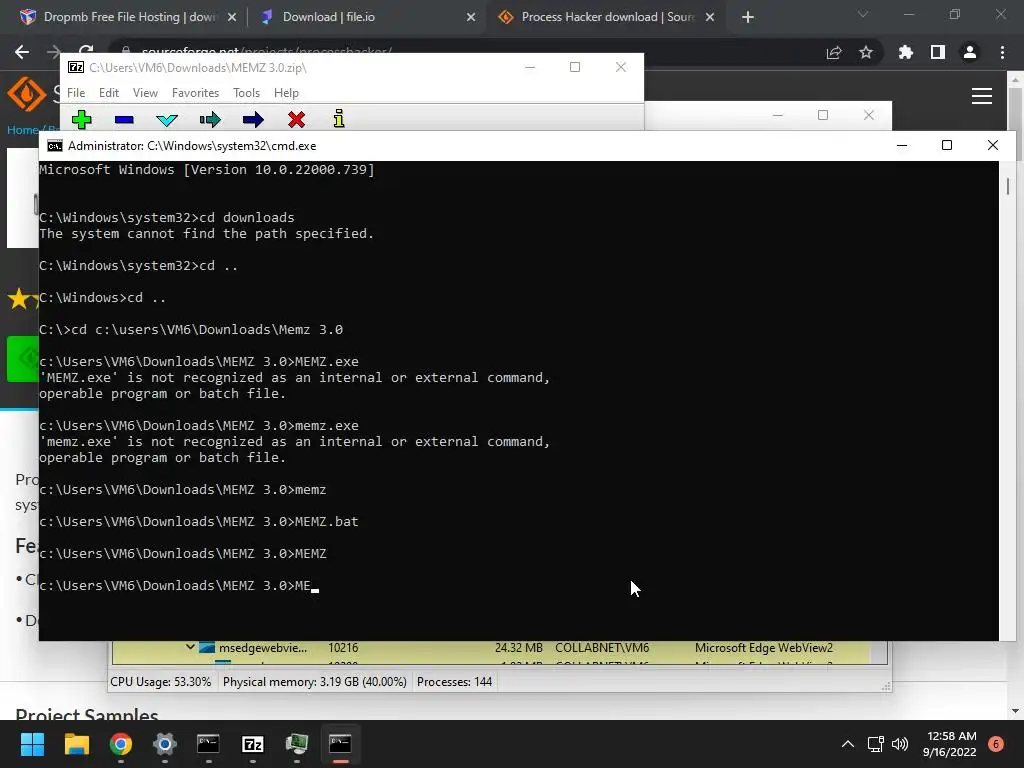Click the green Add icon in 7-Zip toolbar
The width and height of the screenshot is (1024, 768).
82,120
